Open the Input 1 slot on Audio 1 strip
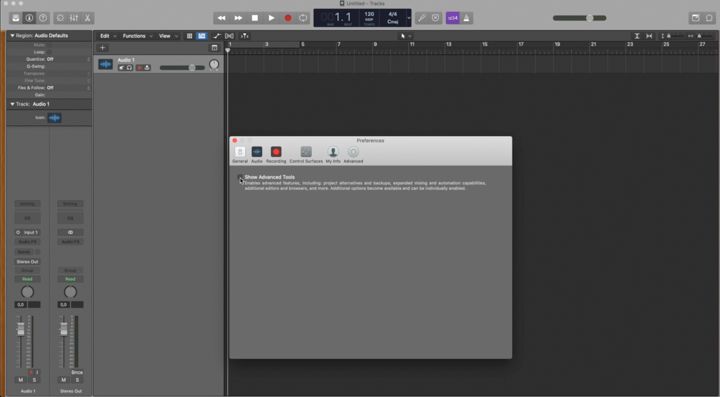Image resolution: width=720 pixels, height=397 pixels. [x=28, y=232]
